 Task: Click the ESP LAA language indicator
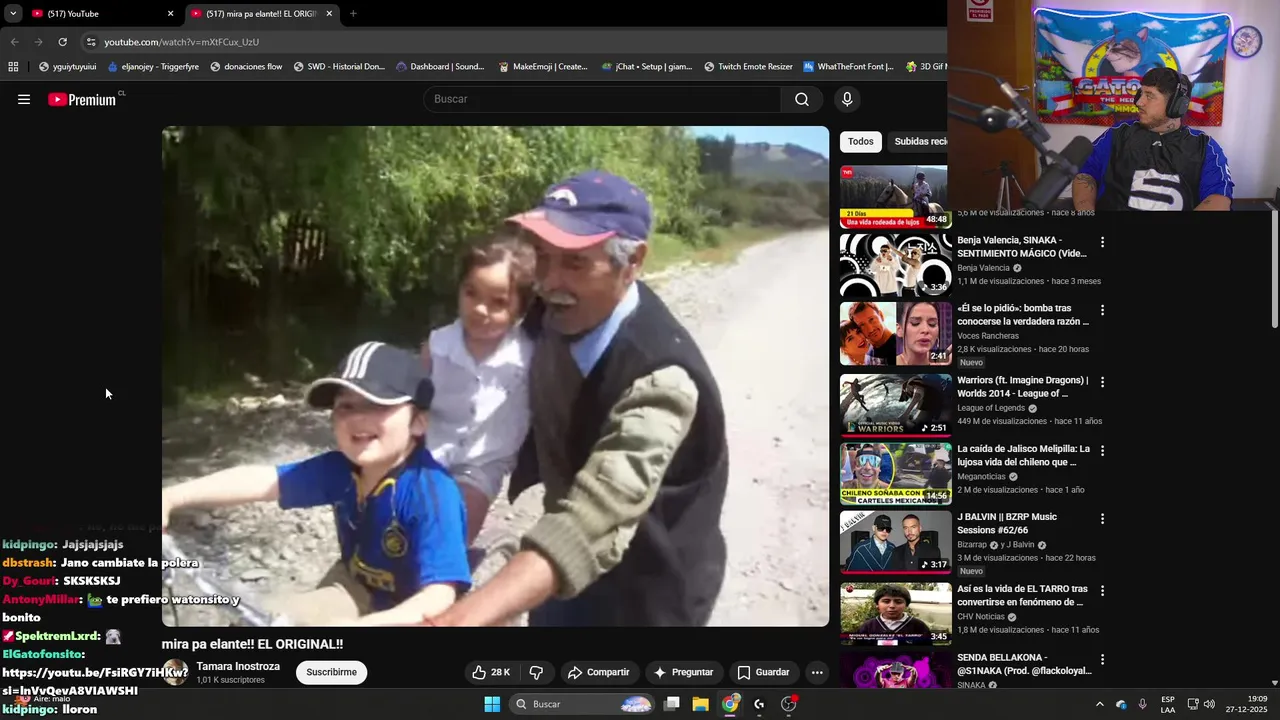(1167, 704)
